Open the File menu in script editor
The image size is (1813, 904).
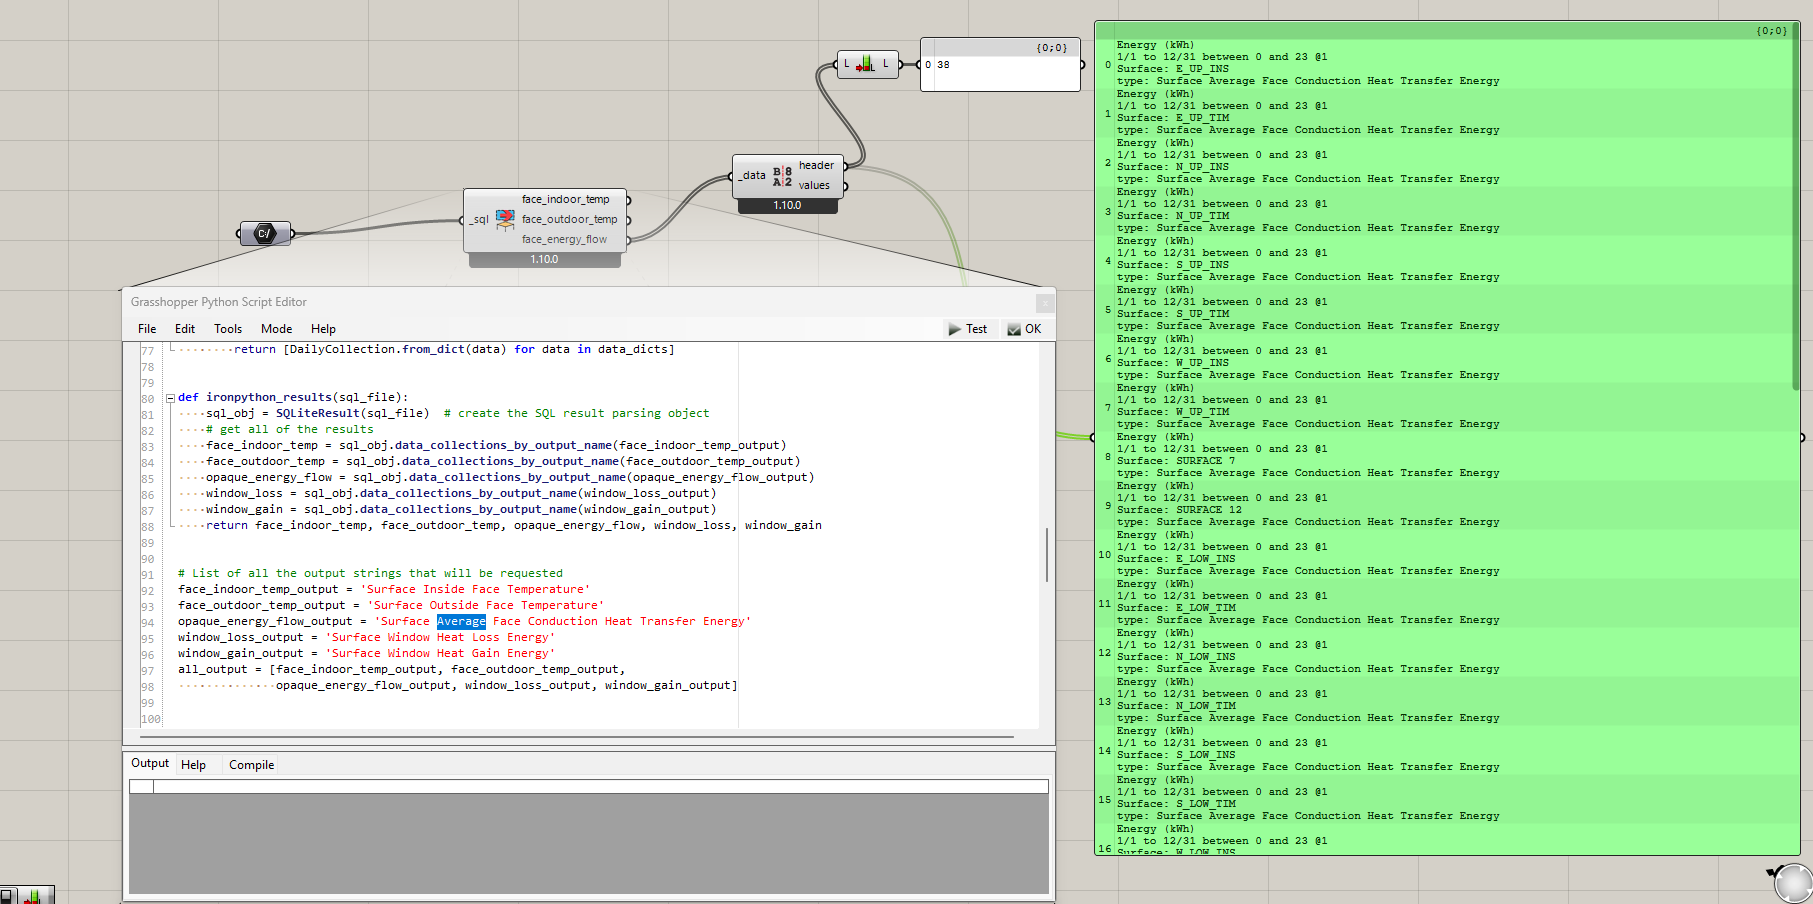coord(147,329)
